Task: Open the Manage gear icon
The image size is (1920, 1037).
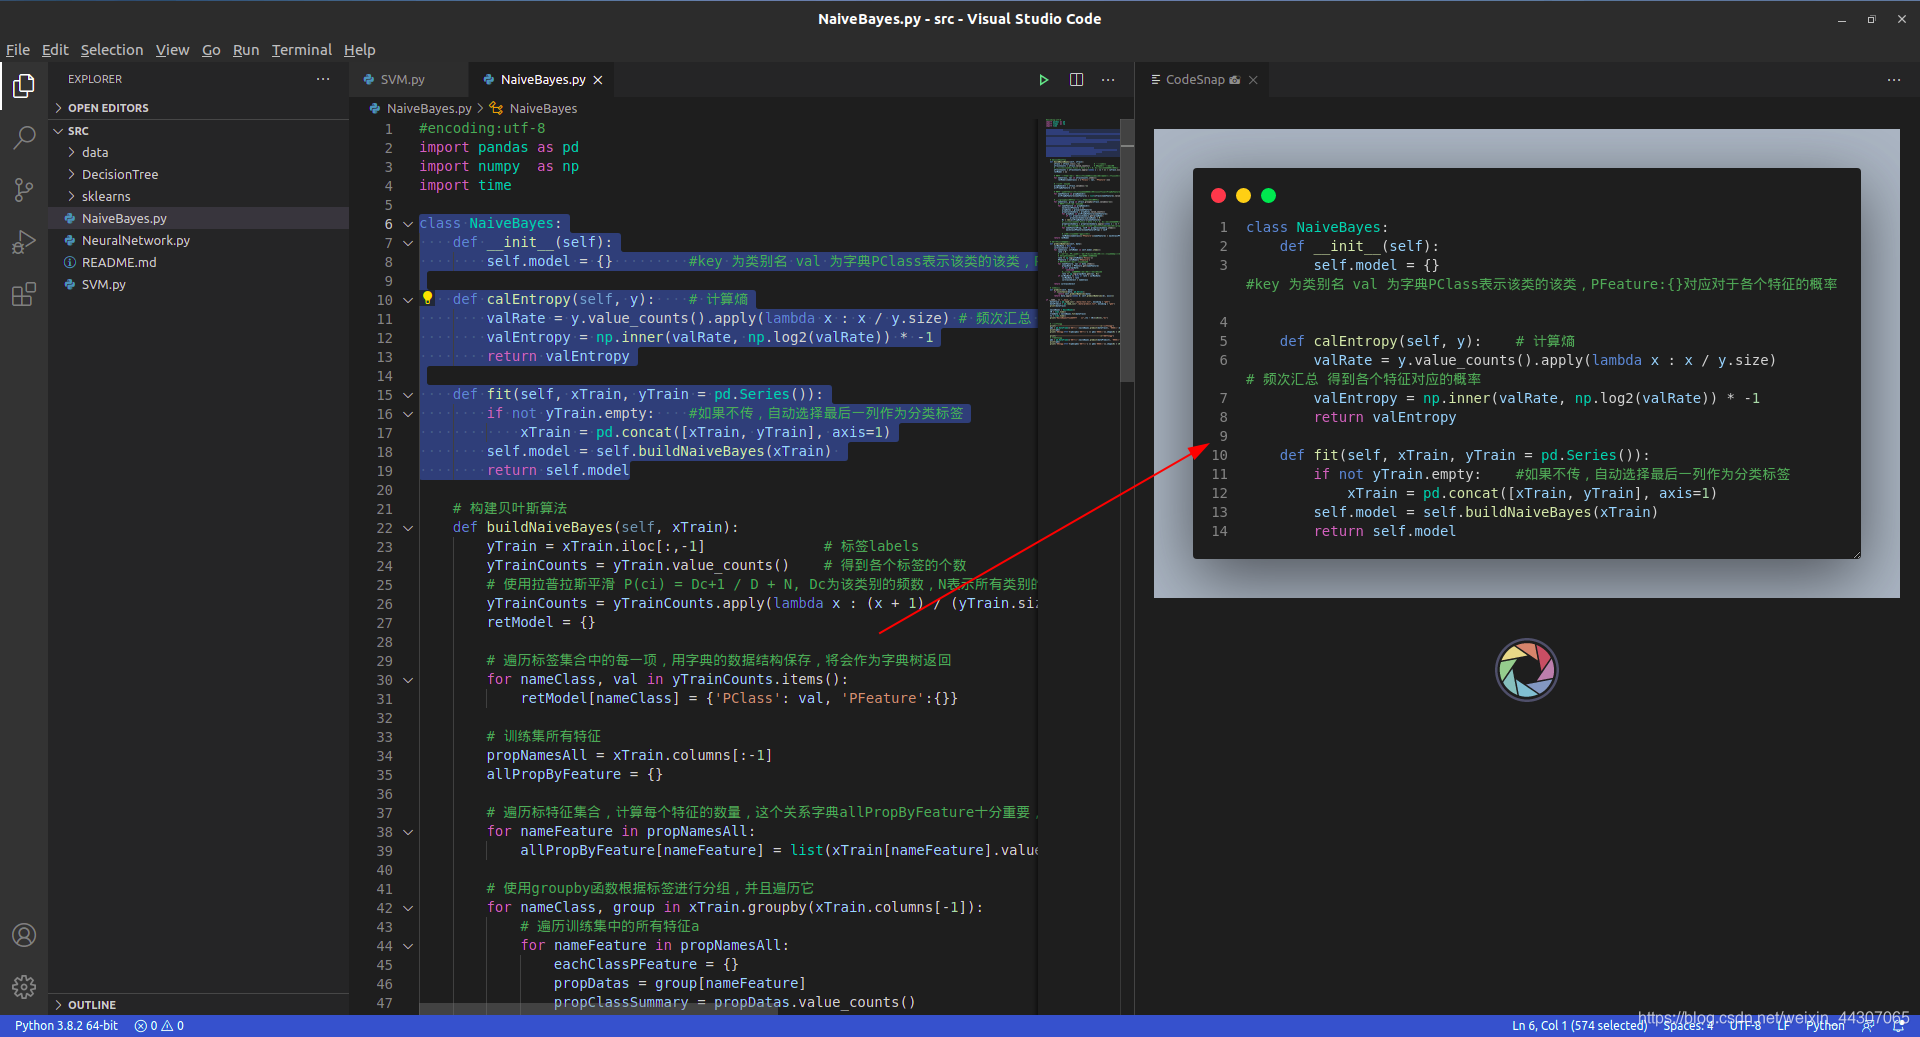Action: (24, 987)
